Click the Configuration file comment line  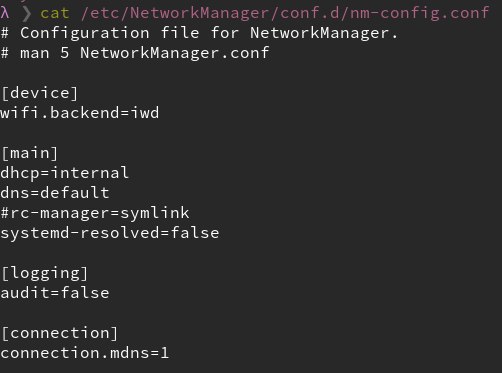tap(199, 33)
